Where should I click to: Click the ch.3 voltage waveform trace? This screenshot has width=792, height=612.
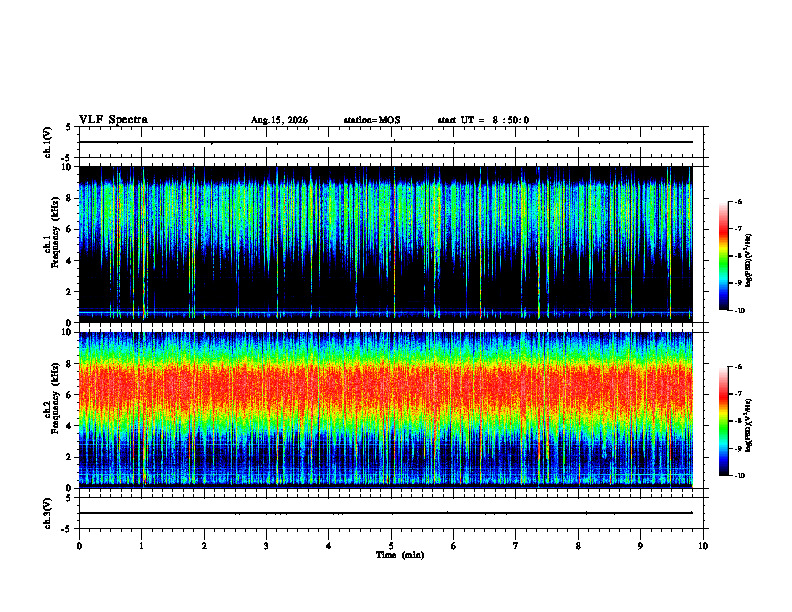(385, 513)
